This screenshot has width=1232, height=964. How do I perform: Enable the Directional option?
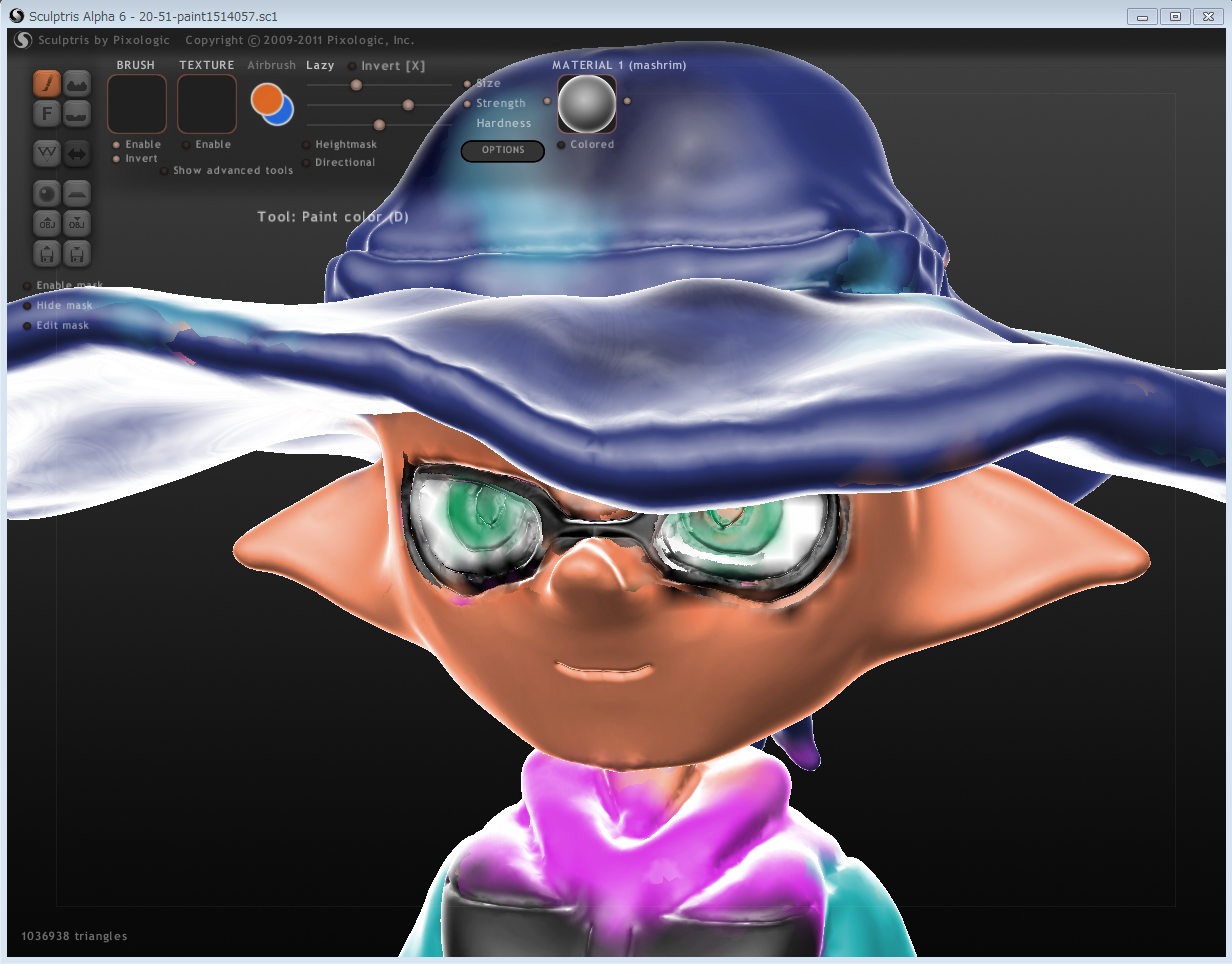339,163
